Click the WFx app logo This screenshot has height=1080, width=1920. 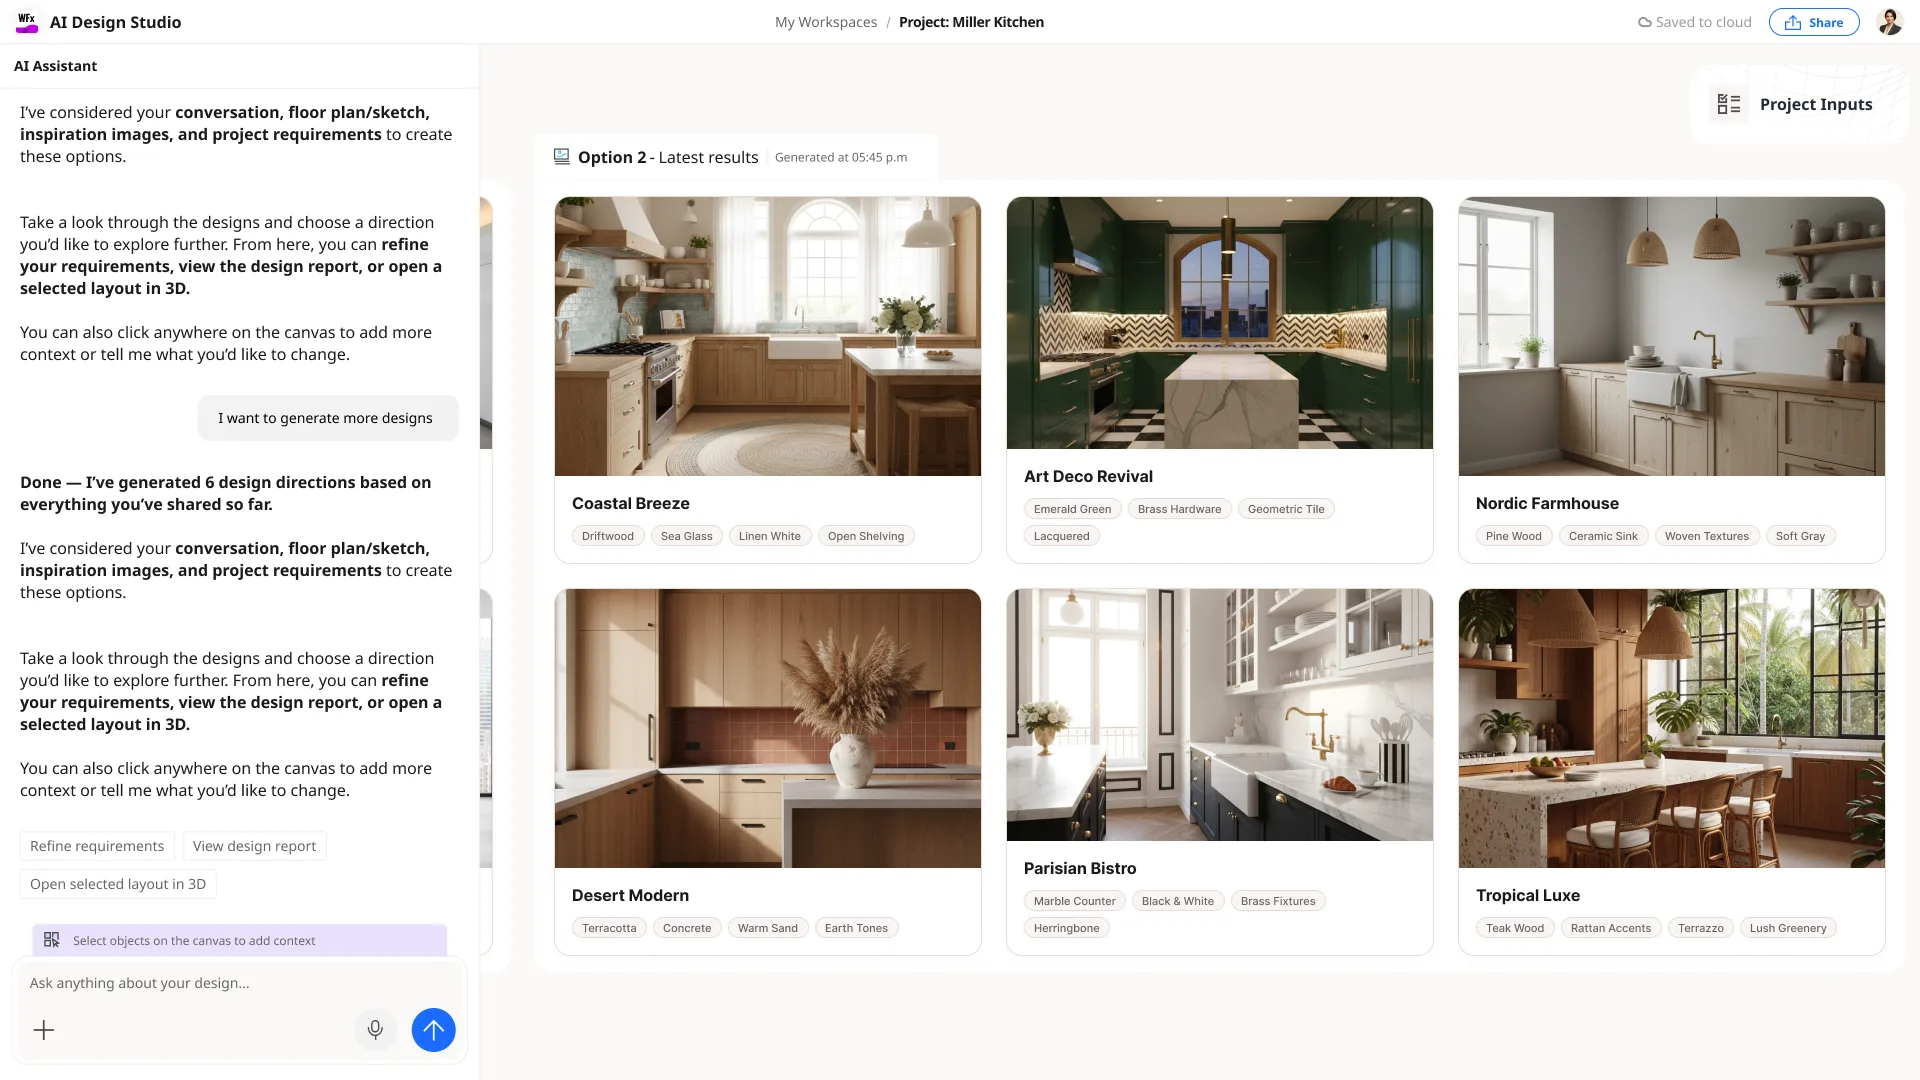(27, 22)
